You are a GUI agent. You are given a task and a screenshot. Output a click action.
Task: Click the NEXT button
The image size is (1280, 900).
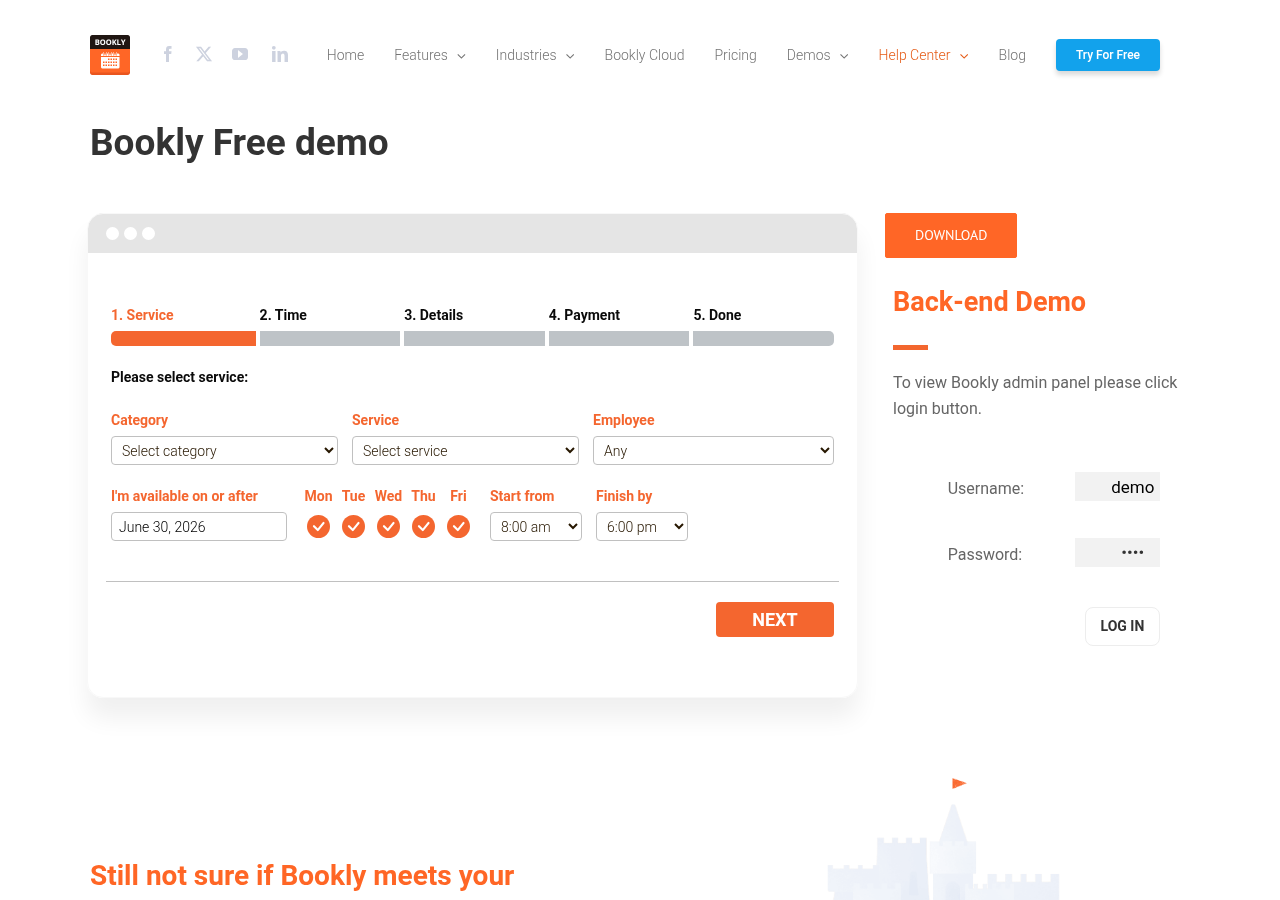pyautogui.click(x=775, y=619)
